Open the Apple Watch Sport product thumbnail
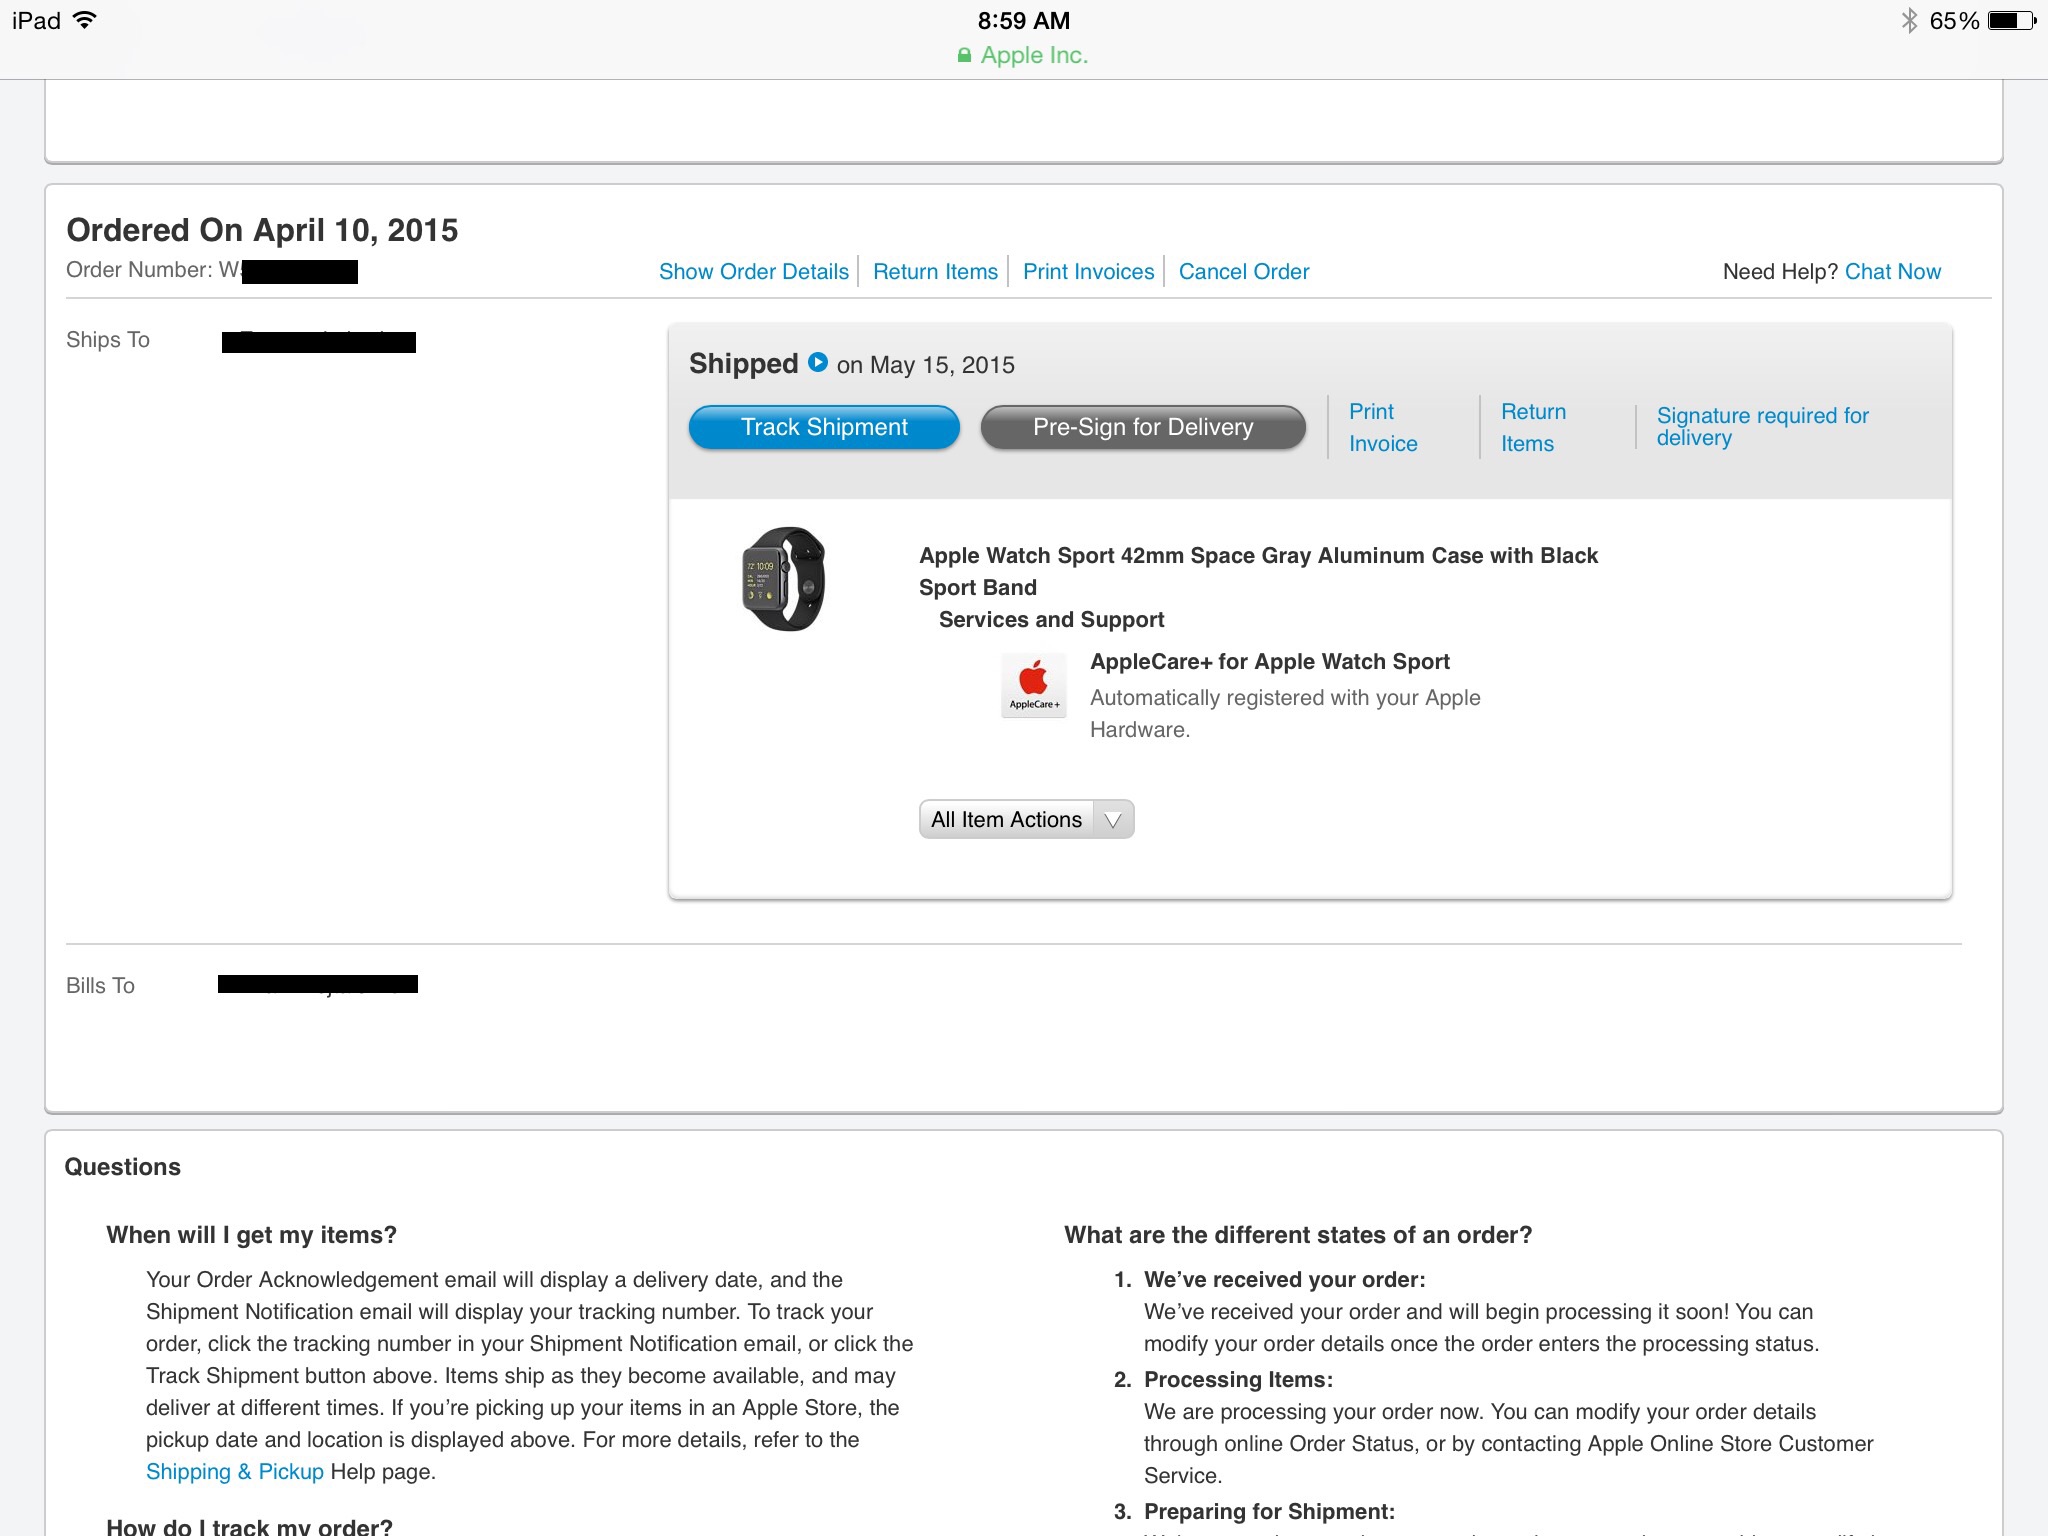2048x1536 pixels. 784,579
